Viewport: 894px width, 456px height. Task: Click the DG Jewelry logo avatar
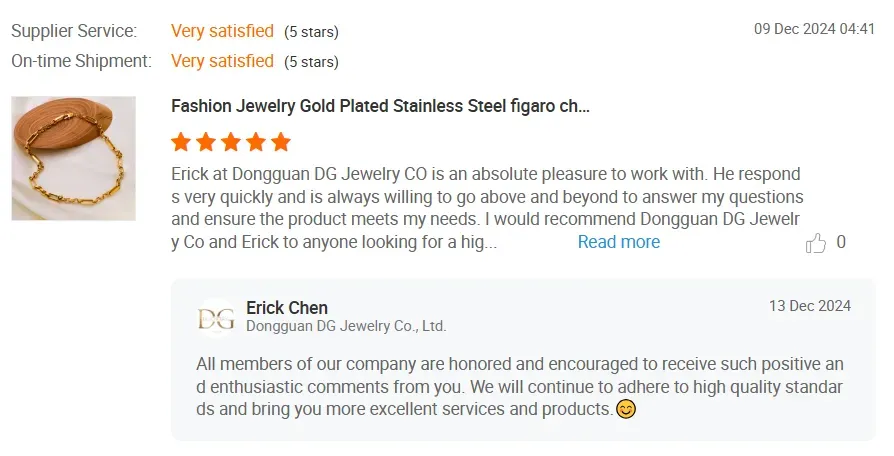click(x=216, y=318)
